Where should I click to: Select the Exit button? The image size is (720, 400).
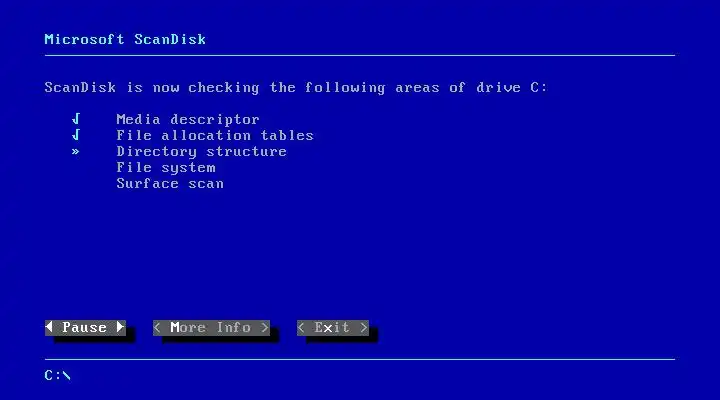333,327
